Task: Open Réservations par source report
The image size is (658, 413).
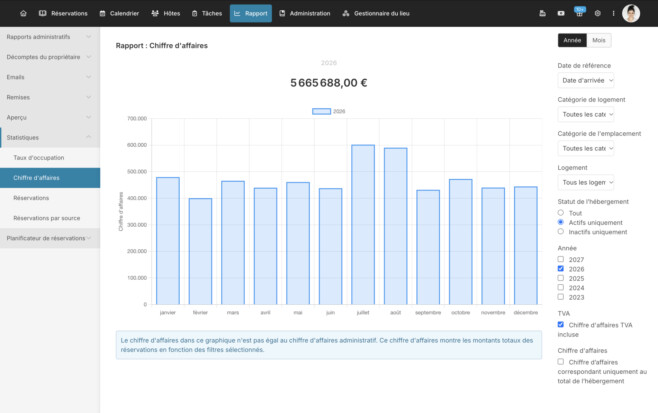Action: [50, 218]
